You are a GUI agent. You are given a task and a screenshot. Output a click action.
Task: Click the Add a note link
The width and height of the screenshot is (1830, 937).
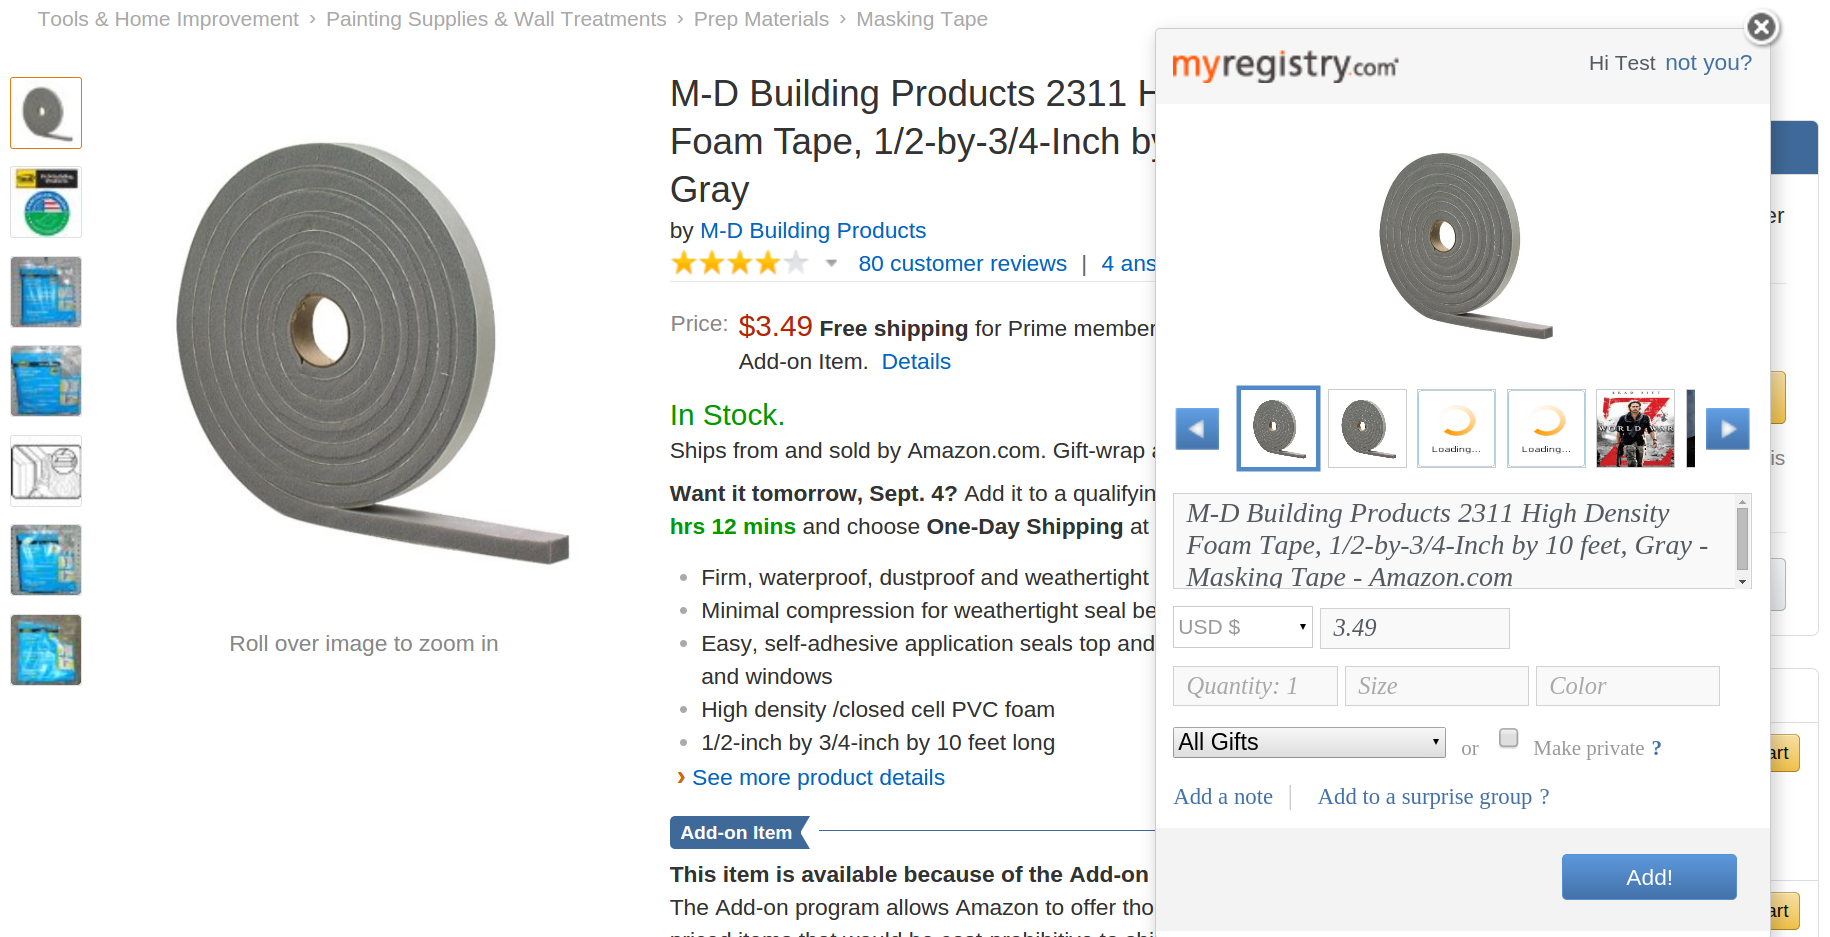click(1223, 797)
